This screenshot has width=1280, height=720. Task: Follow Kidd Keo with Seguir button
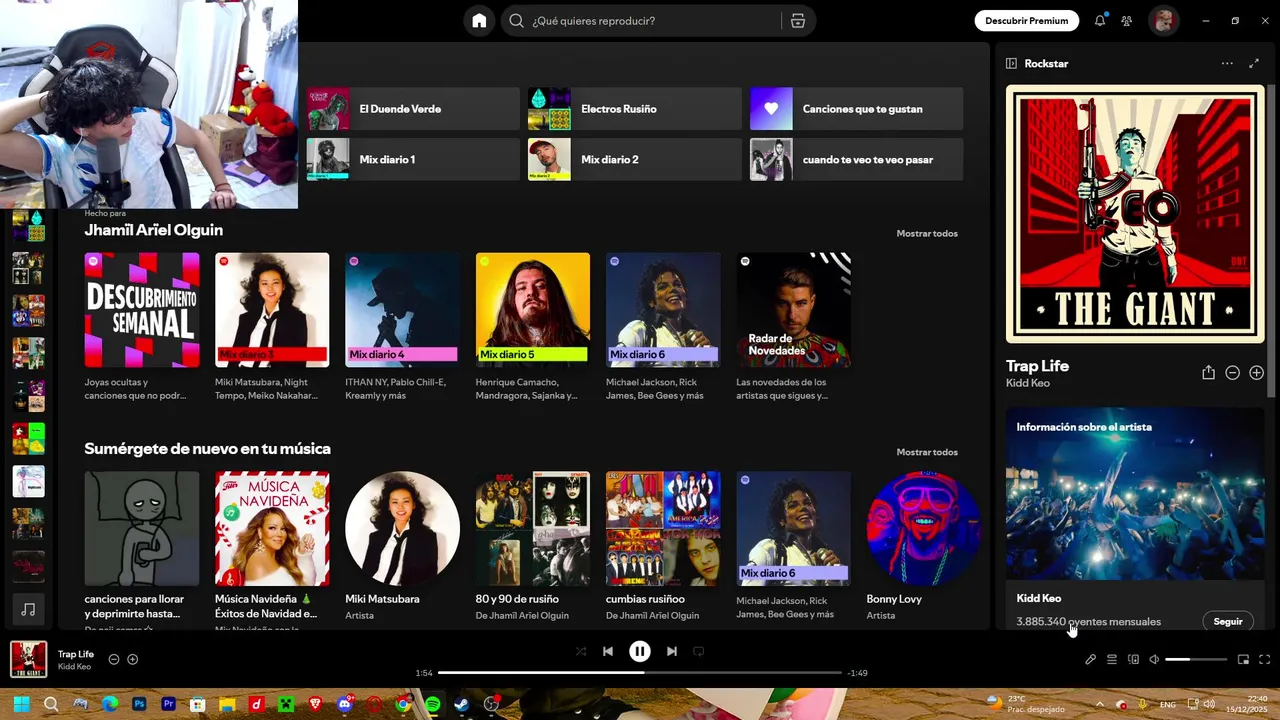[1227, 621]
